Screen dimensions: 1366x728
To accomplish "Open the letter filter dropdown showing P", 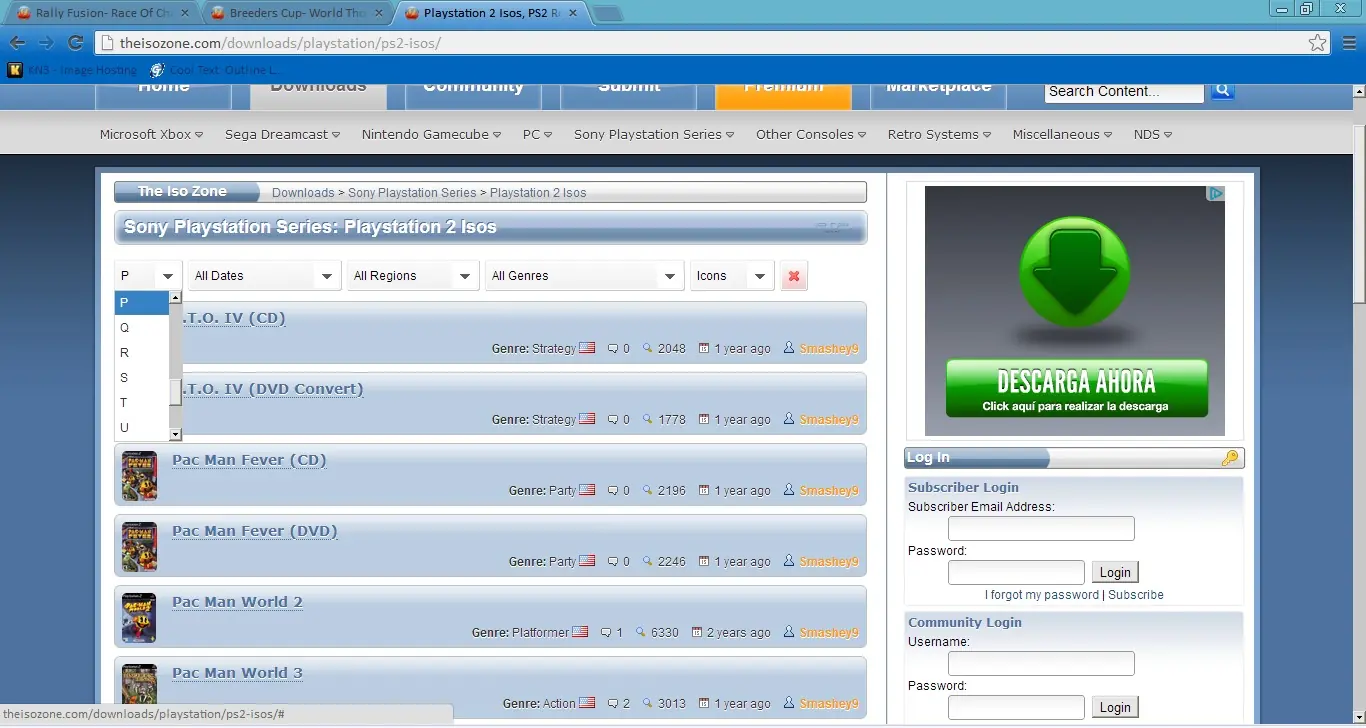I will click(147, 276).
